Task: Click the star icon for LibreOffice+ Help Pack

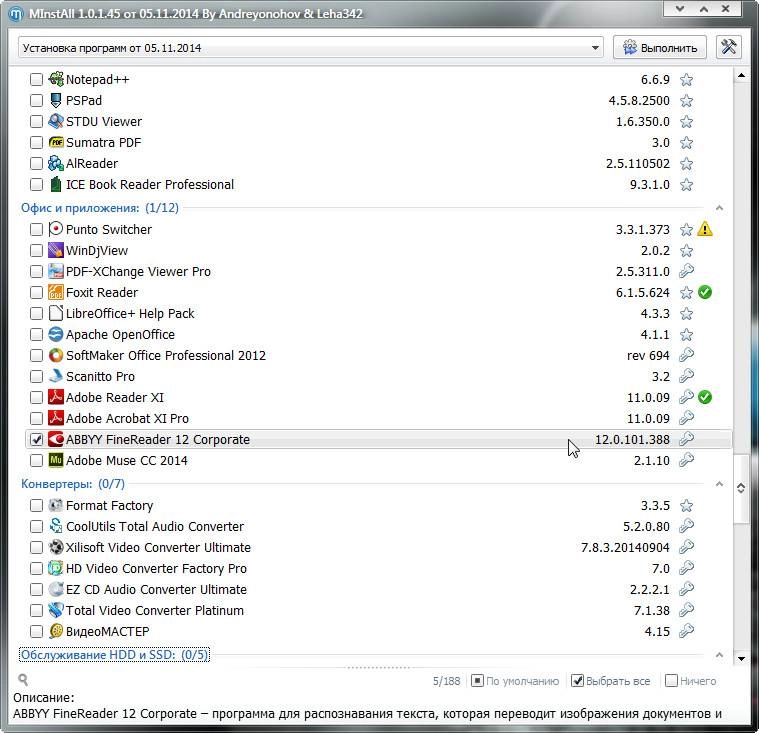Action: coord(686,314)
